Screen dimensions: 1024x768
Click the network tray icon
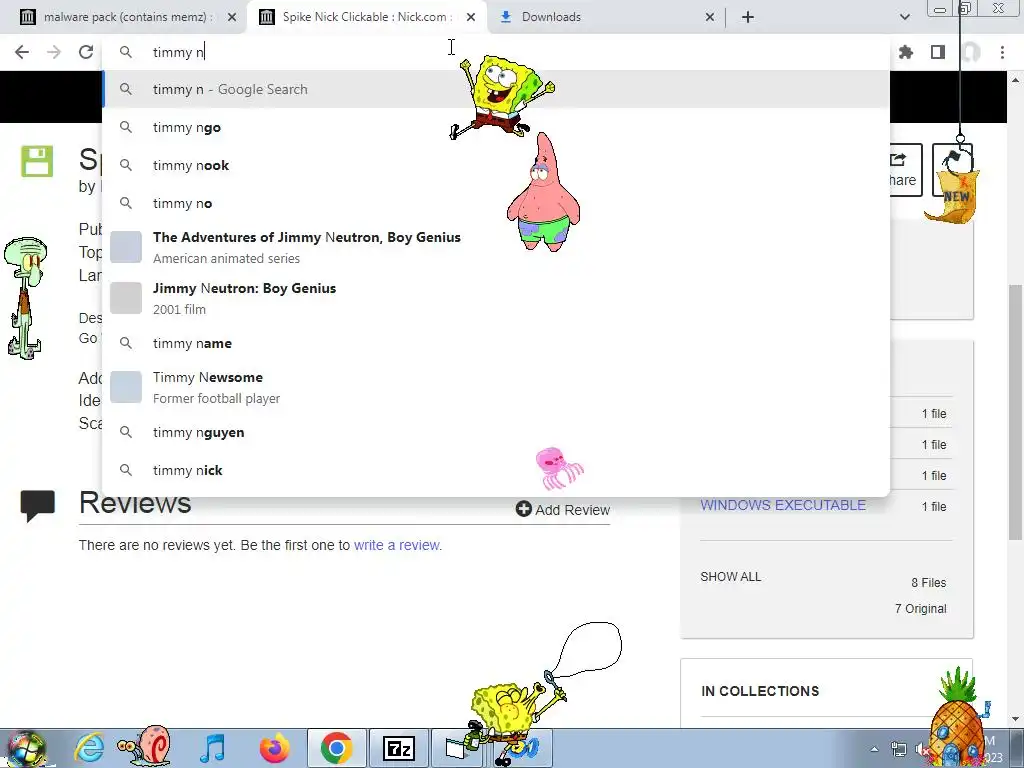(899, 749)
